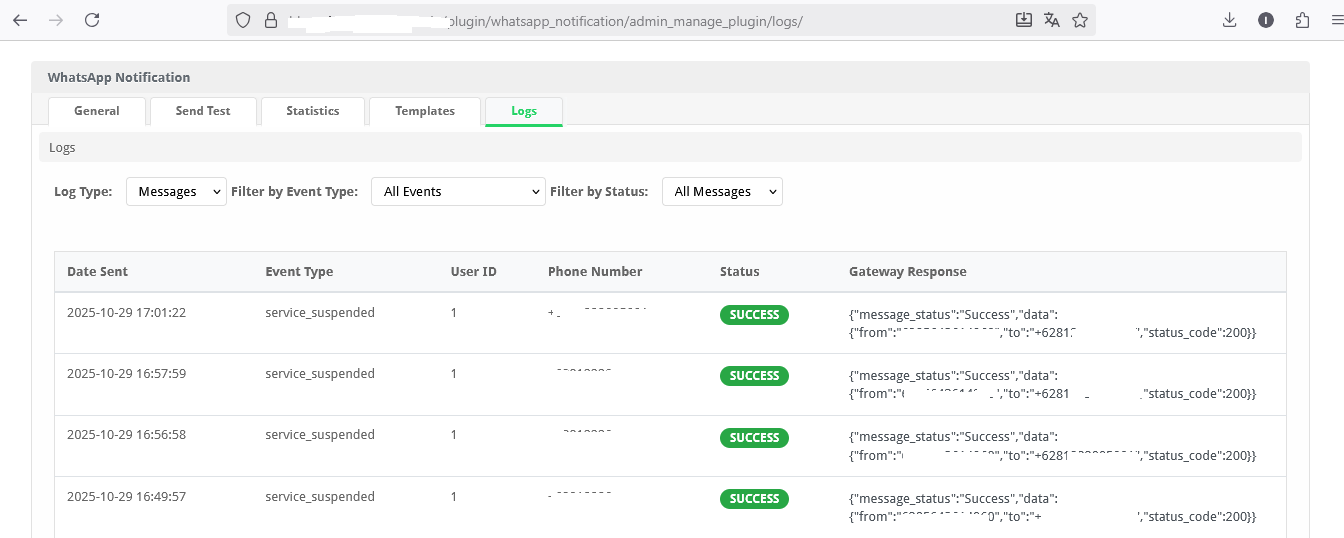The image size is (1344, 538).
Task: Click the browser back arrow
Action: tap(20, 20)
